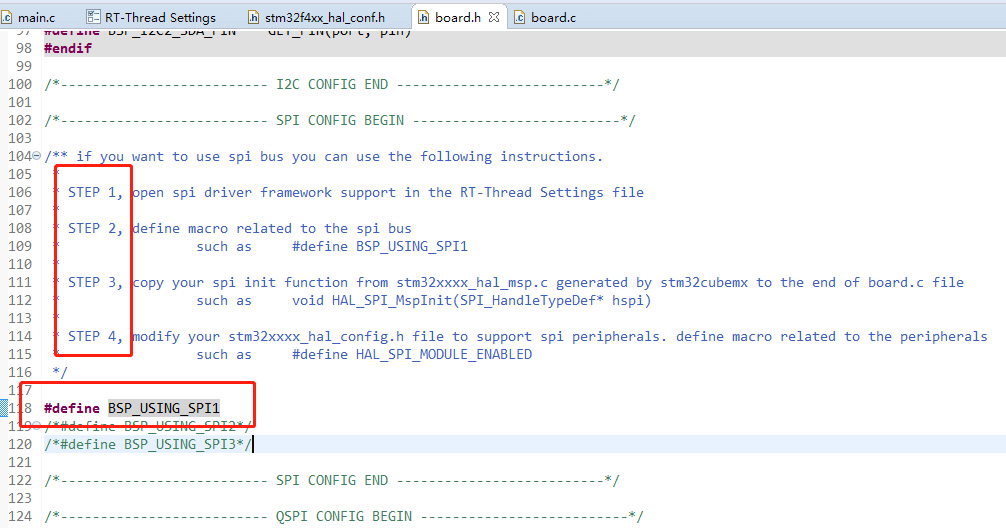Click the RT-Thread Settings tab icon
Image resolution: width=1006 pixels, height=528 pixels.
pos(93,17)
